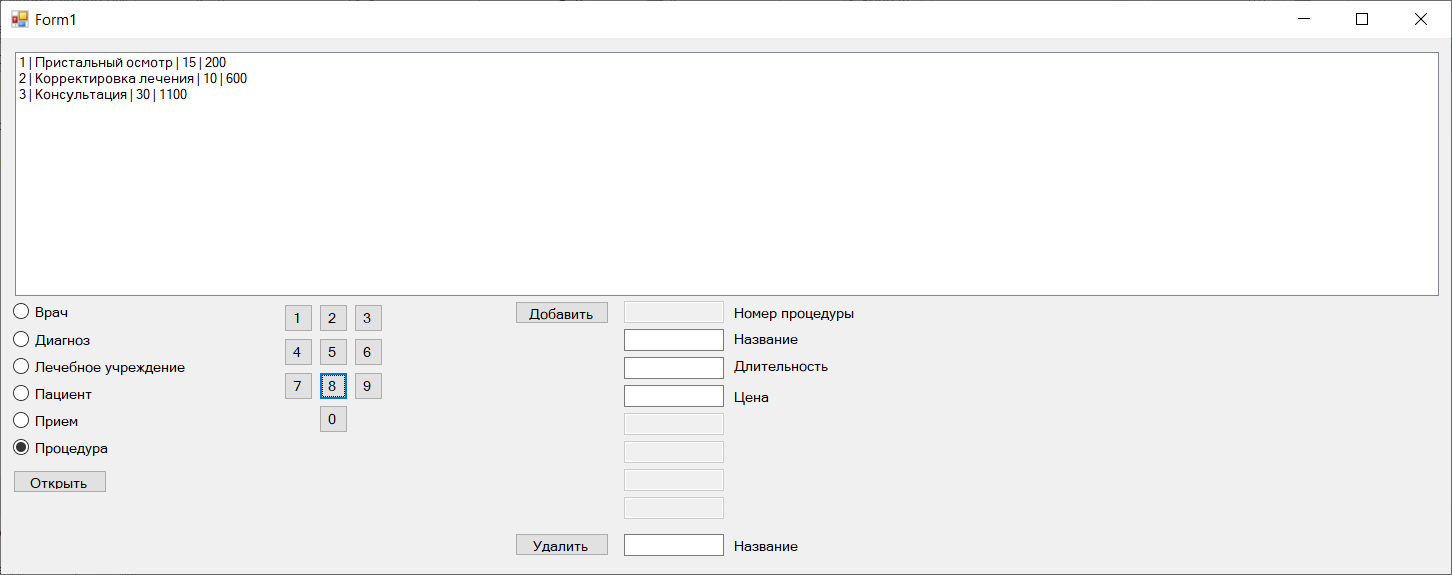Click the Удалить button

click(x=562, y=545)
